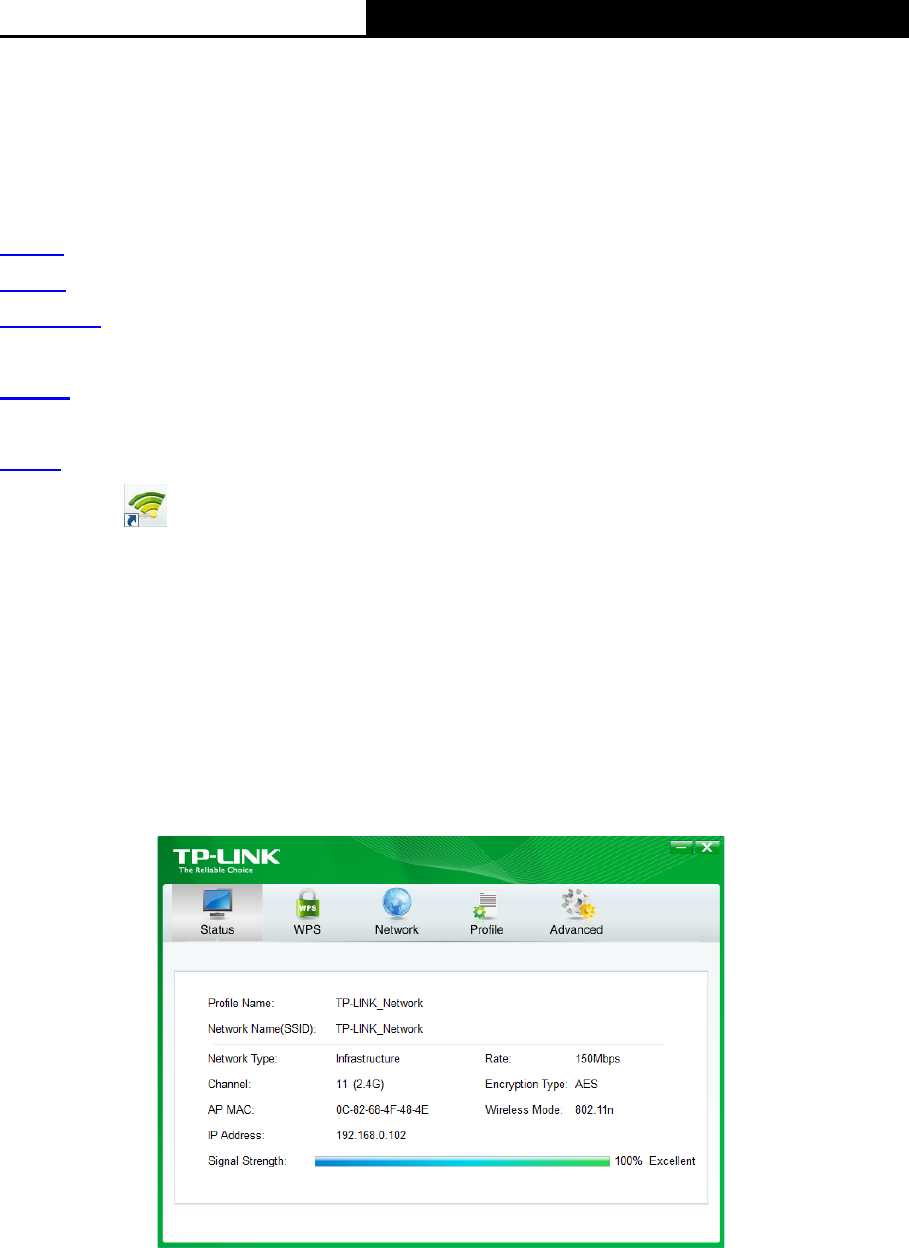Minimize the TP-LINK utility window

pyautogui.click(x=683, y=847)
